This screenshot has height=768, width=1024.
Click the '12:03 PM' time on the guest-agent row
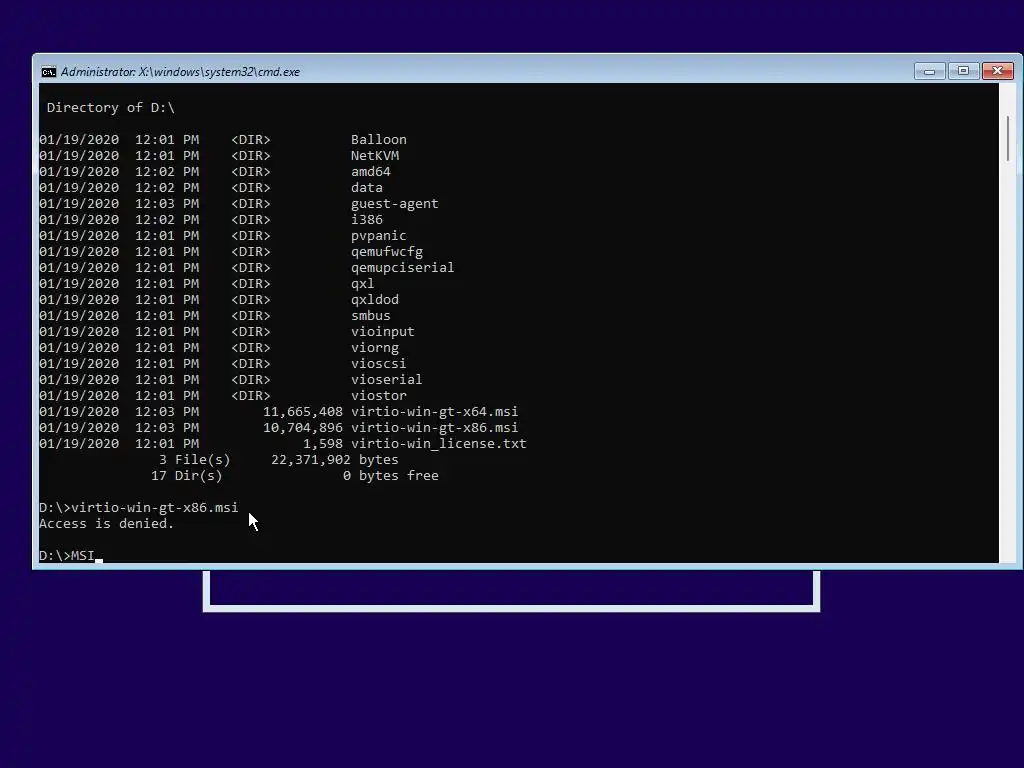pos(167,204)
